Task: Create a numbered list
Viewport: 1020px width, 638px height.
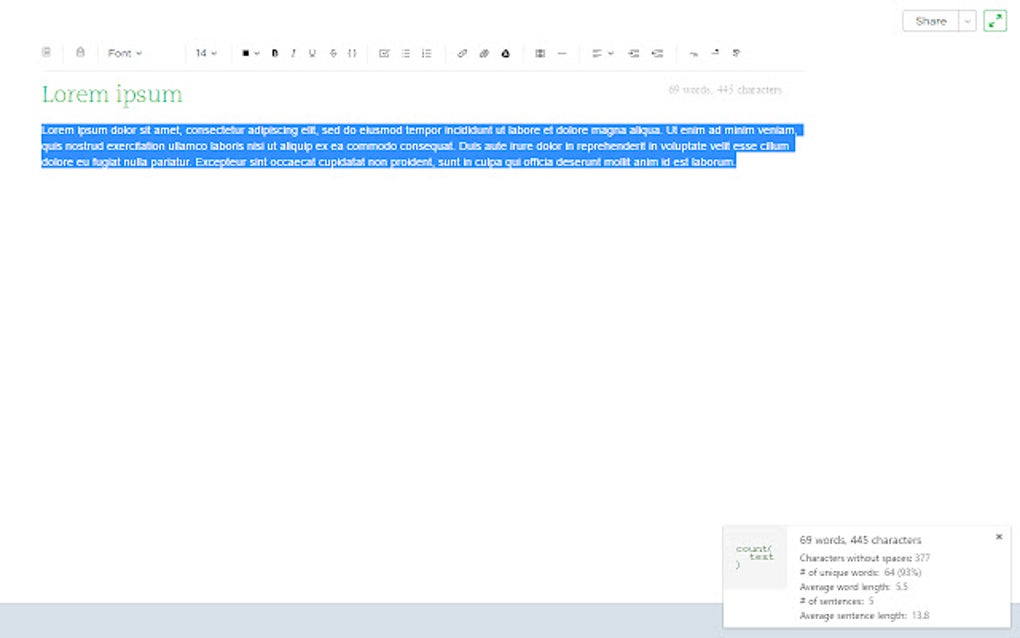Action: 425,53
